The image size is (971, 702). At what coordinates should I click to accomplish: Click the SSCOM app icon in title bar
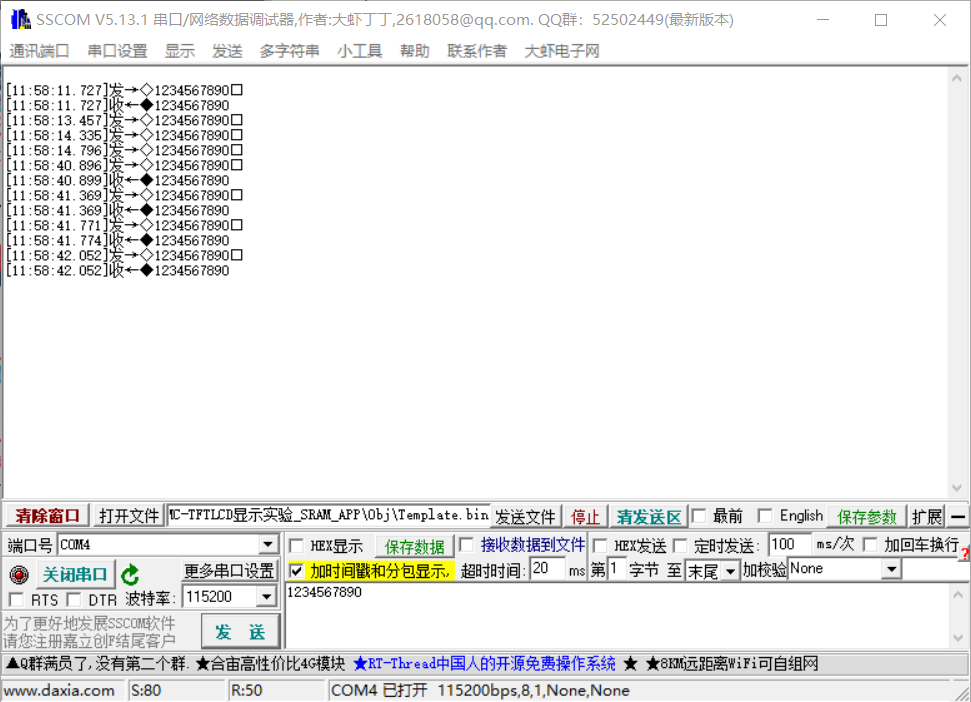[x=18, y=18]
